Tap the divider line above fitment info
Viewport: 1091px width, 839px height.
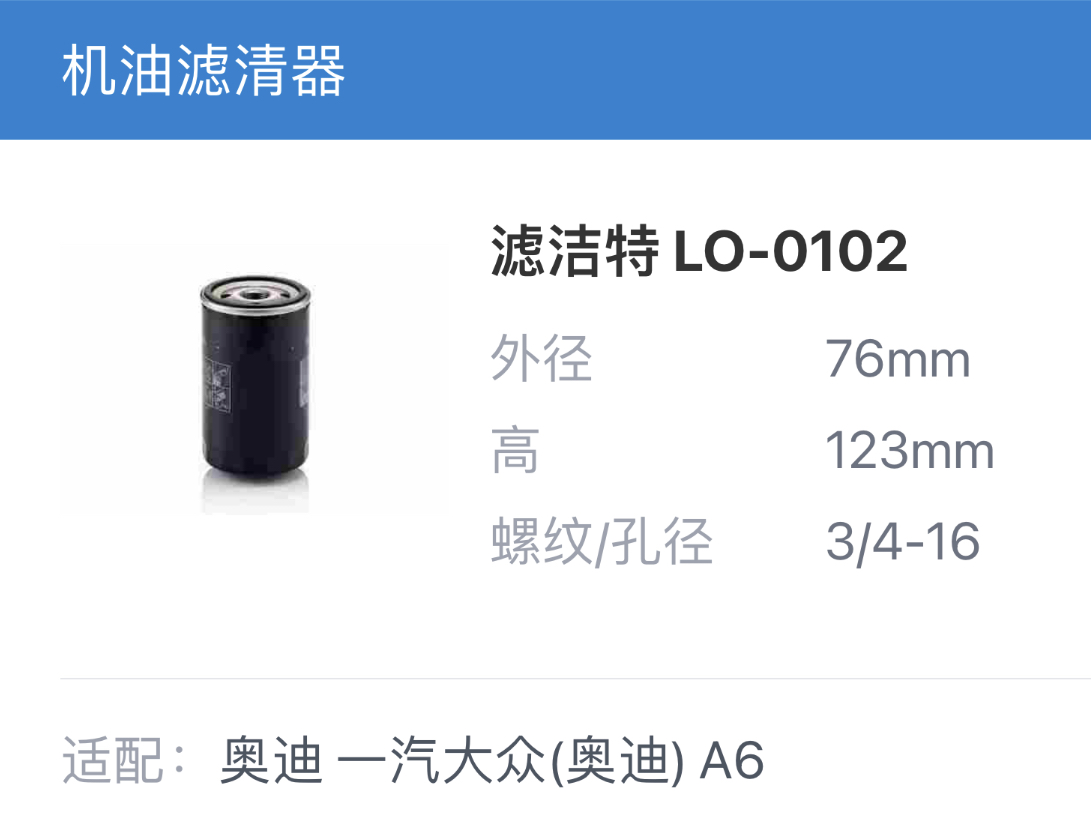575,678
